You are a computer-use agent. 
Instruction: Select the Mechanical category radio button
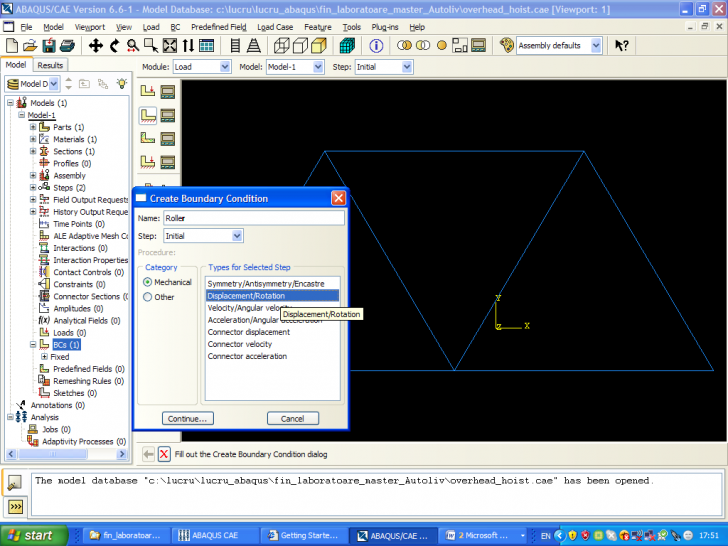[148, 283]
